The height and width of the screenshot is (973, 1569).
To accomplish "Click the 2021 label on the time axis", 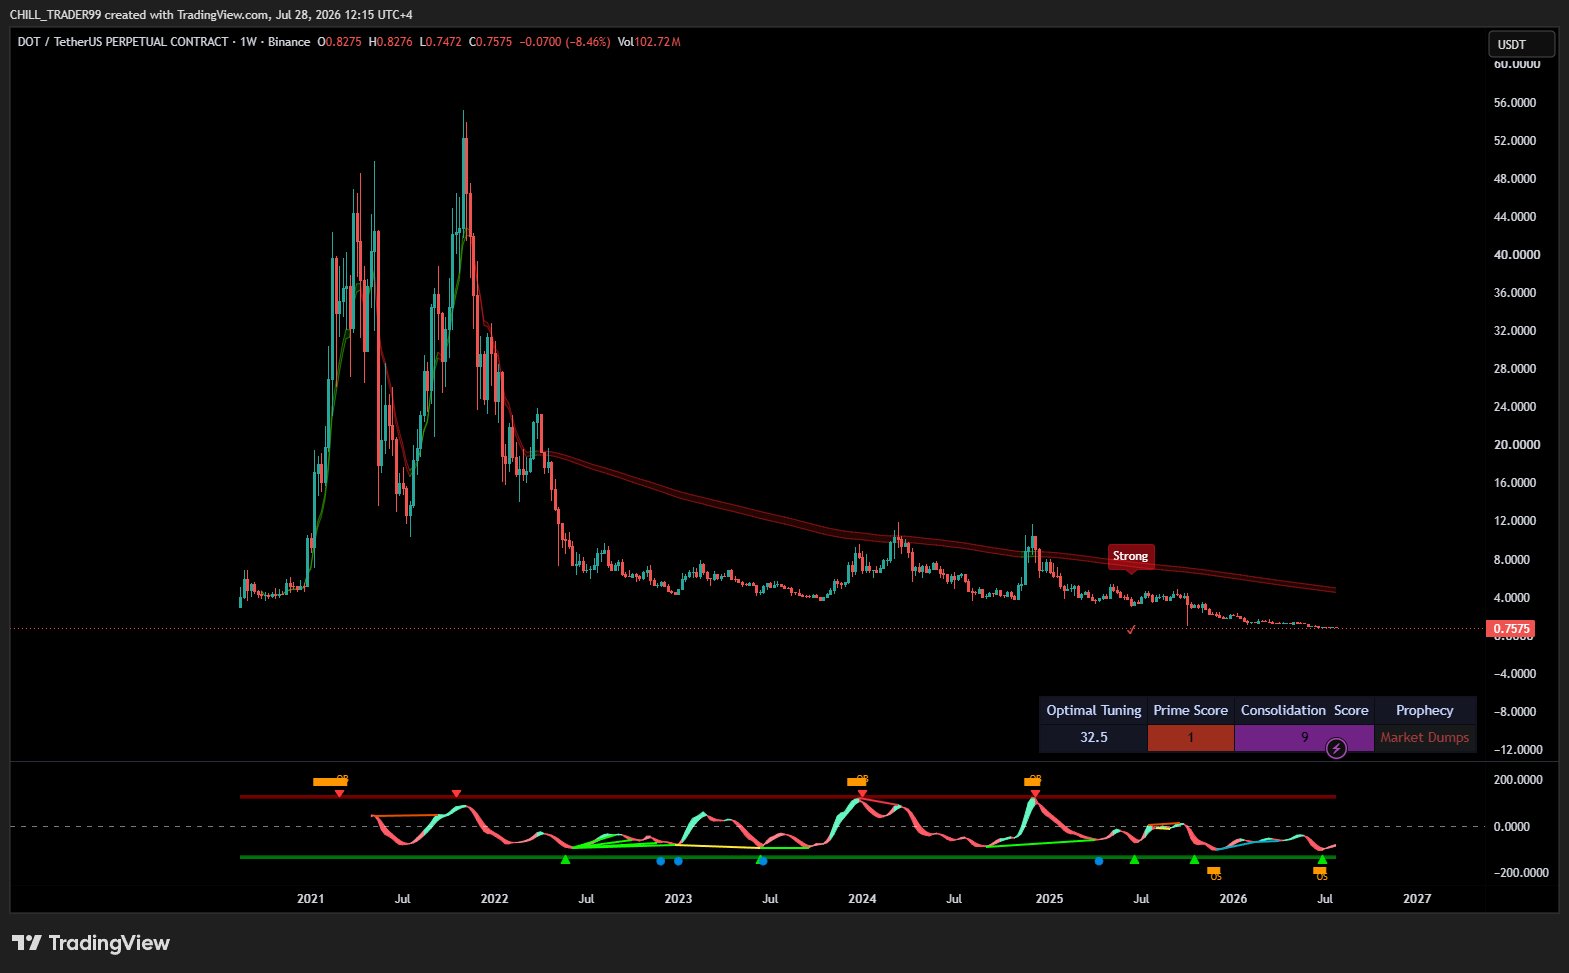I will 311,899.
